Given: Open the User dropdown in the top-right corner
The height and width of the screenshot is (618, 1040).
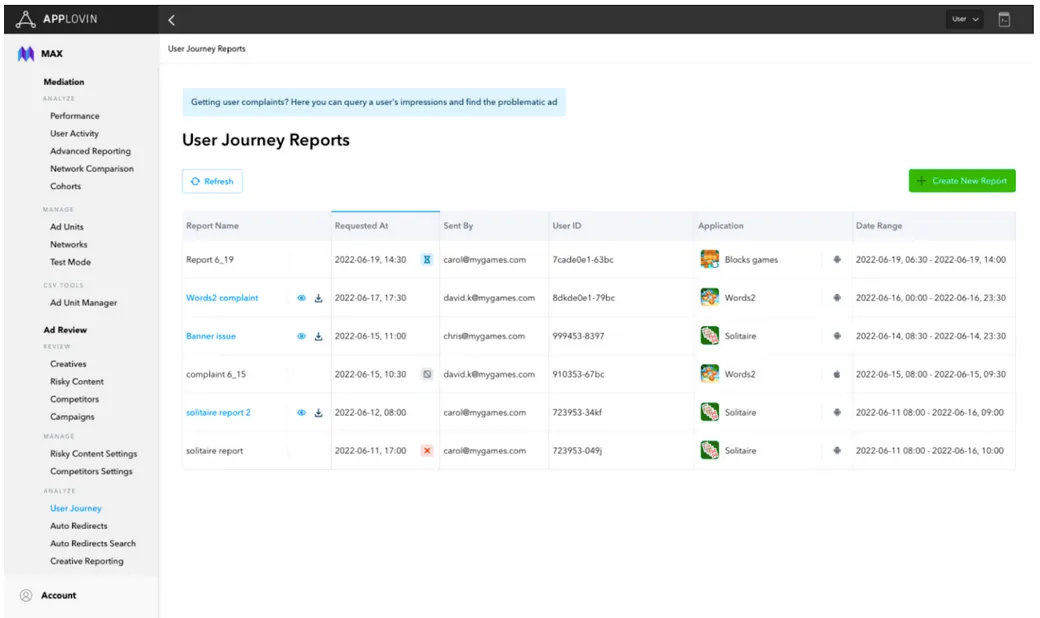Looking at the screenshot, I should point(963,18).
